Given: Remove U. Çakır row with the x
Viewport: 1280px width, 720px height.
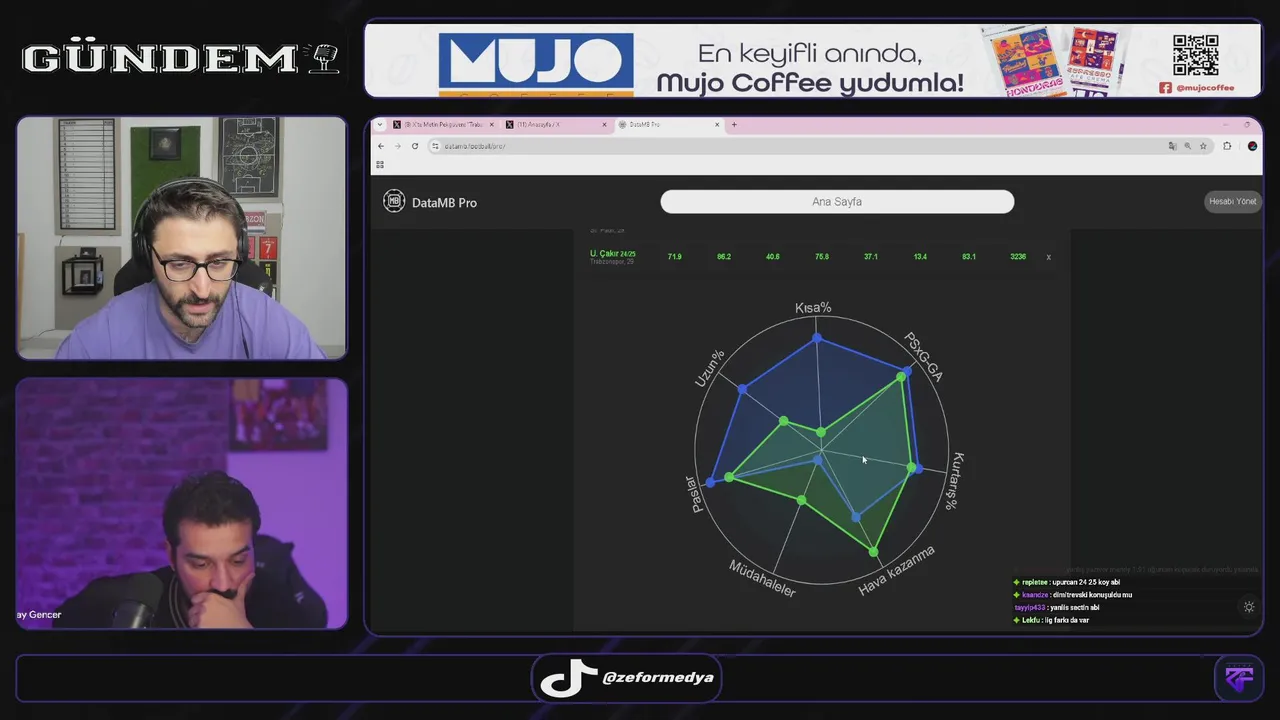Looking at the screenshot, I should (1048, 257).
